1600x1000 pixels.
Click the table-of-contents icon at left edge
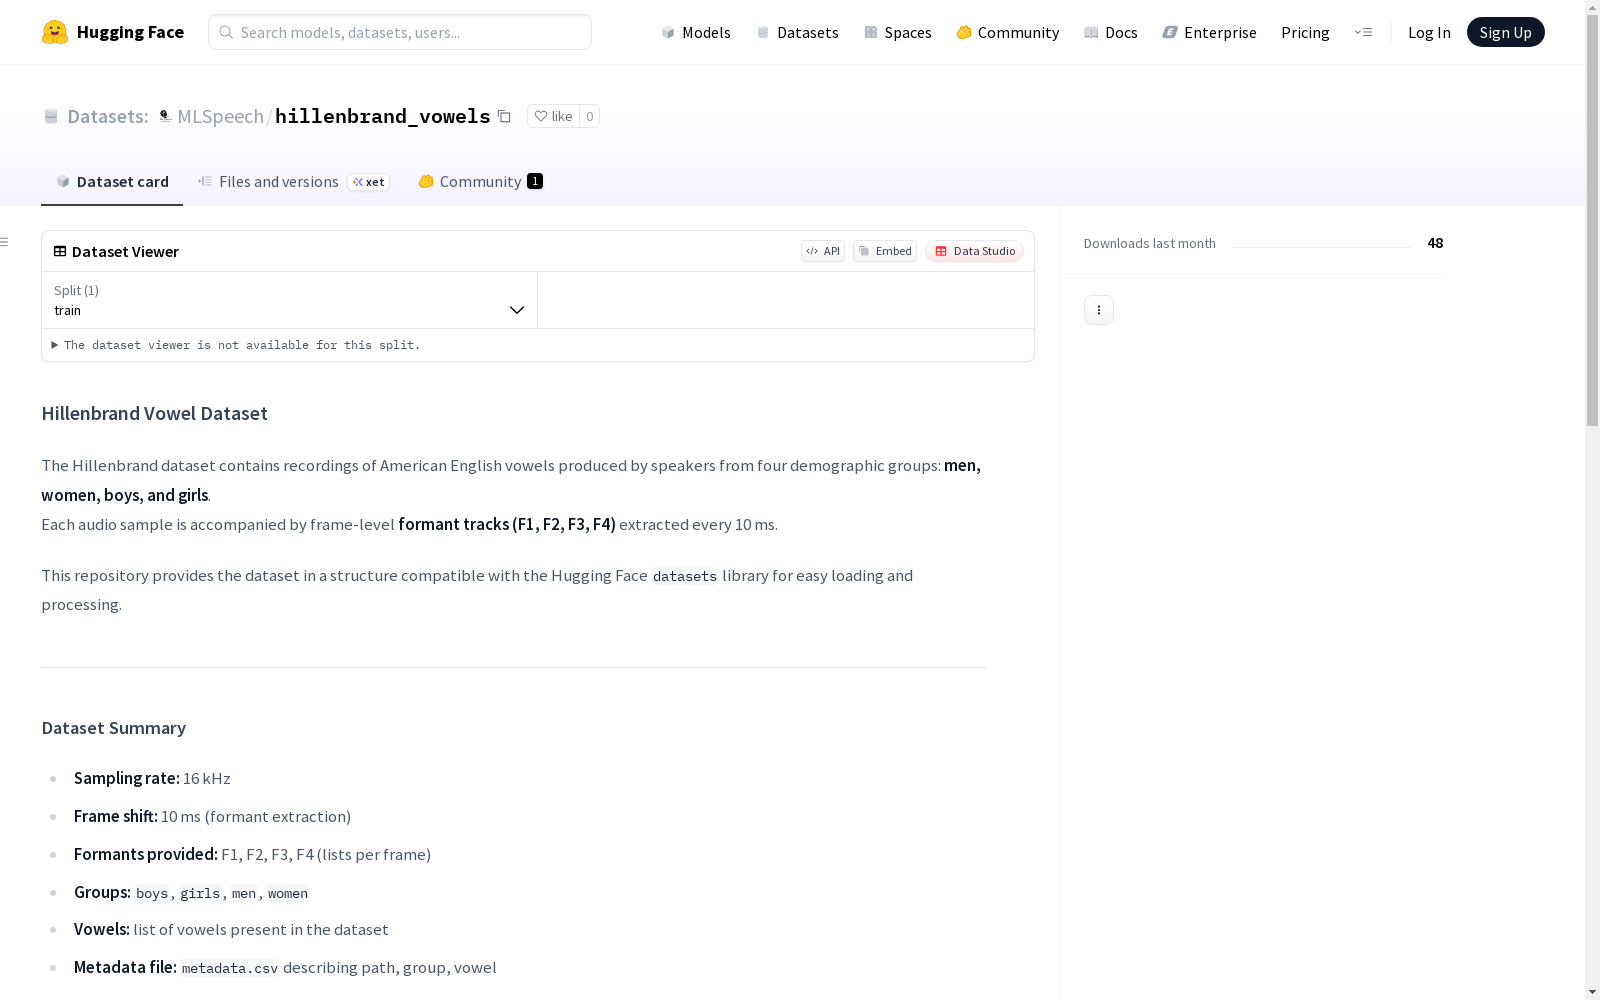point(5,242)
